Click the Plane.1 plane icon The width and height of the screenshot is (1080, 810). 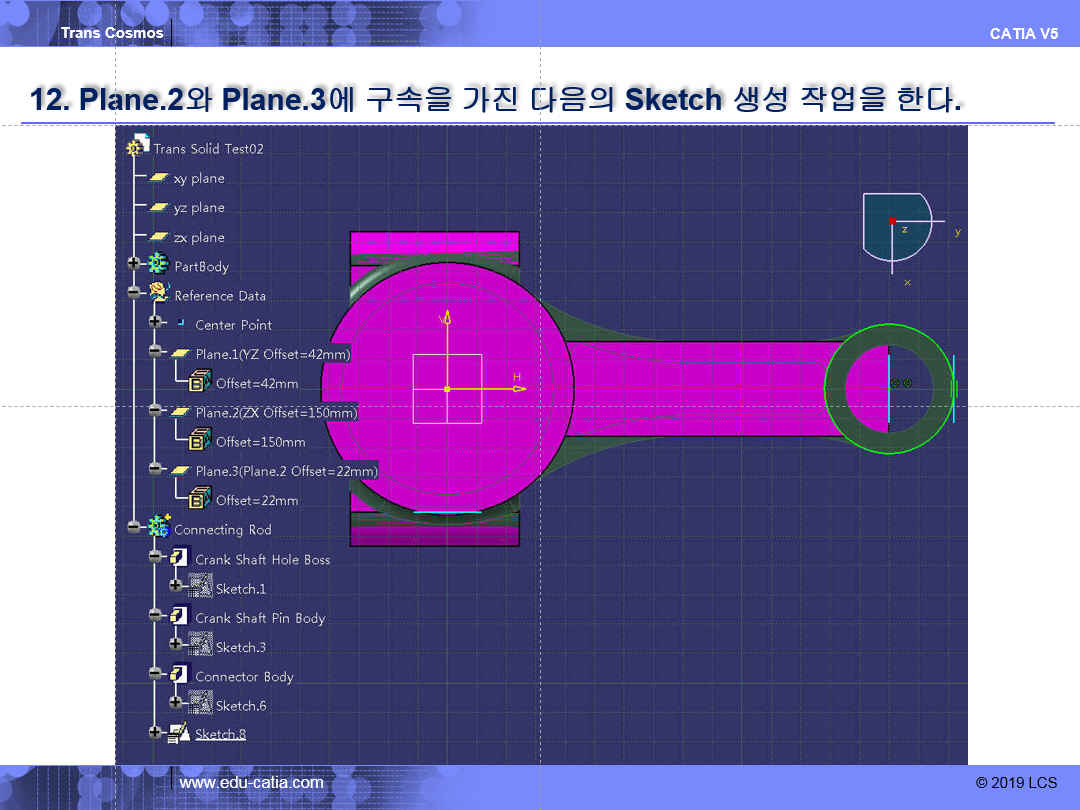(x=180, y=353)
